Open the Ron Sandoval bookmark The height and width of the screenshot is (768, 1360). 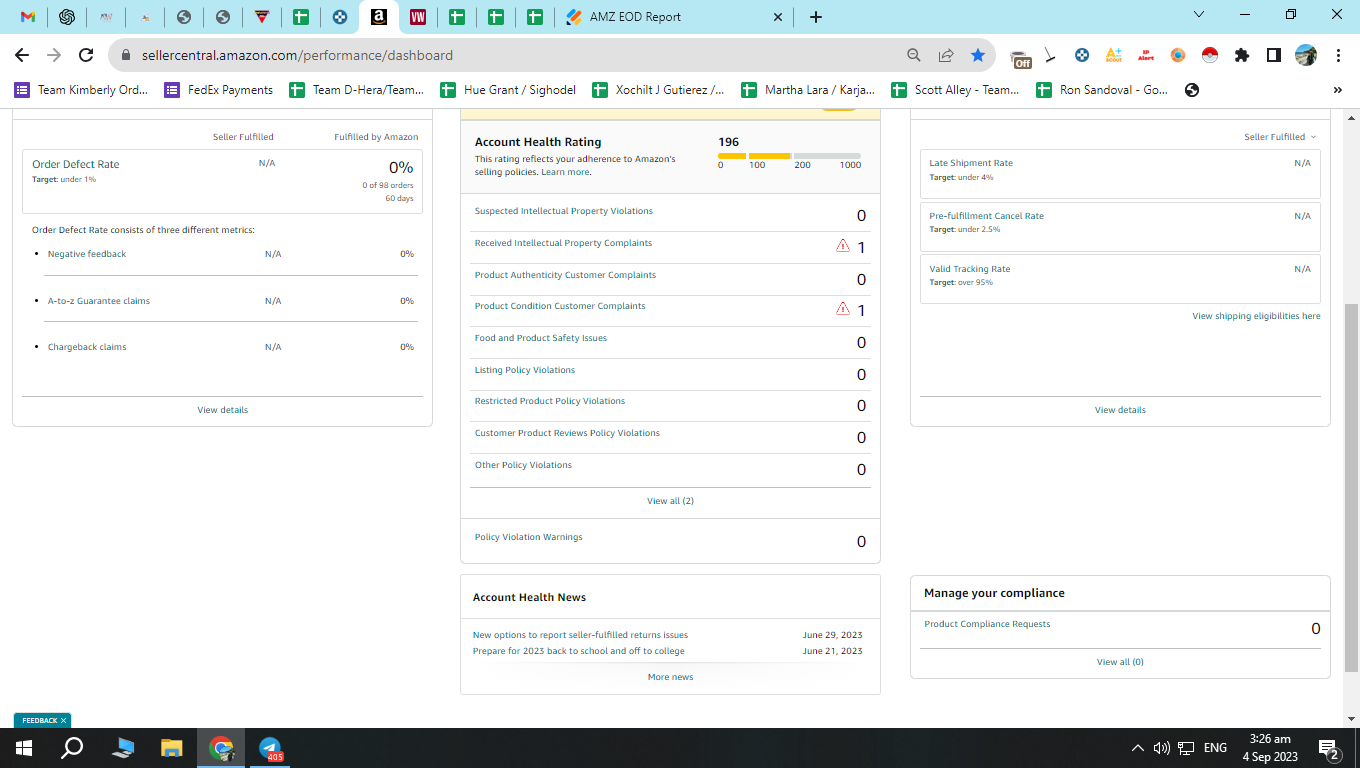click(x=1102, y=90)
